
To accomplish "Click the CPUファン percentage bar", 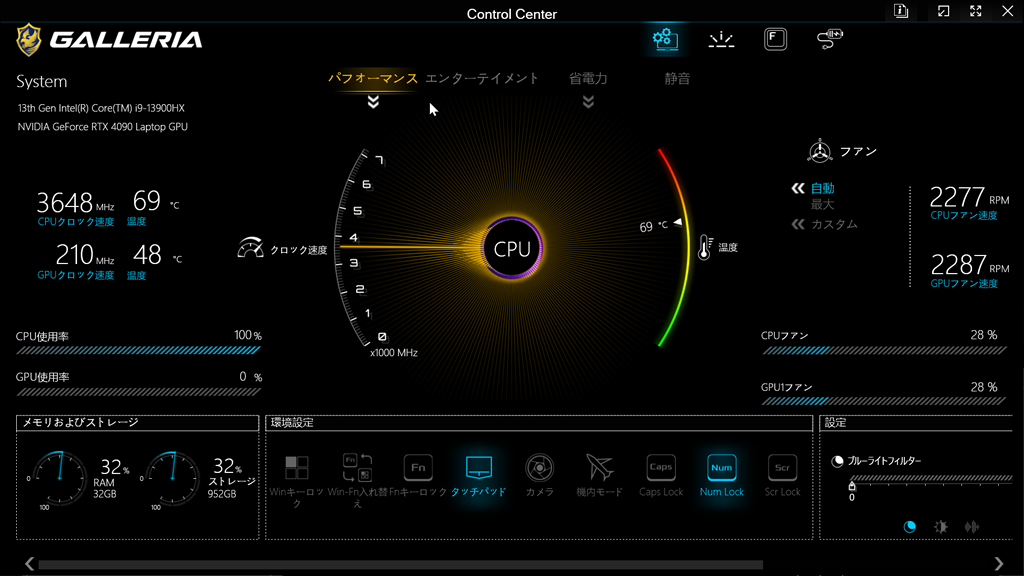I will coord(884,351).
